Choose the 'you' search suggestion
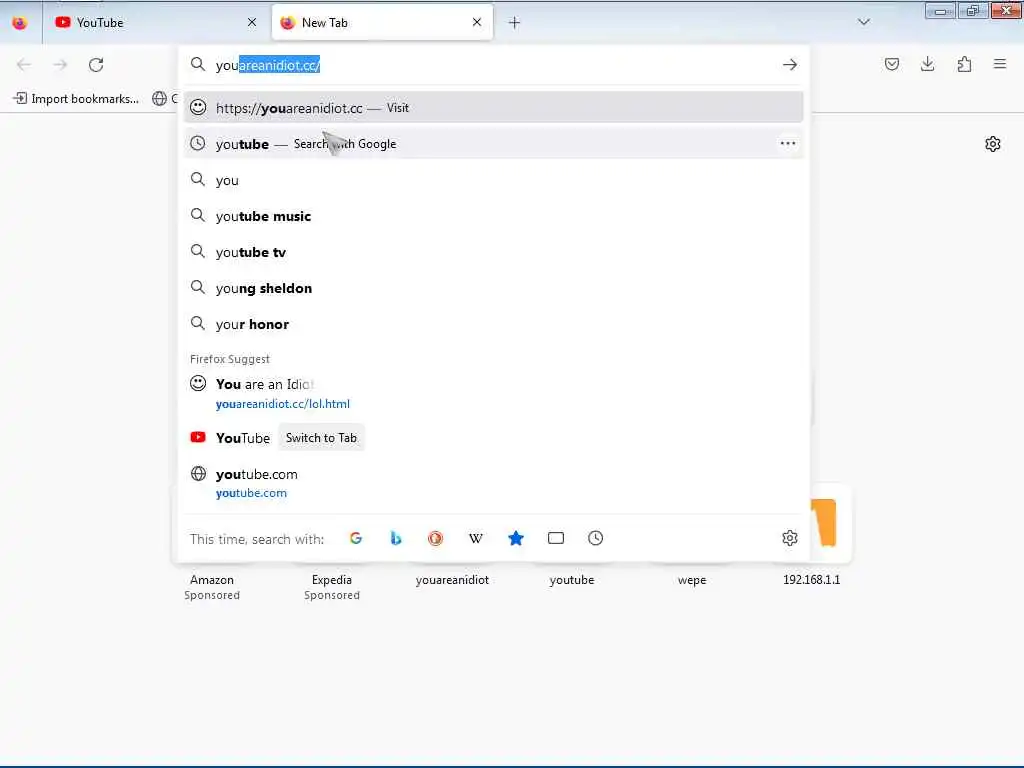 (493, 180)
